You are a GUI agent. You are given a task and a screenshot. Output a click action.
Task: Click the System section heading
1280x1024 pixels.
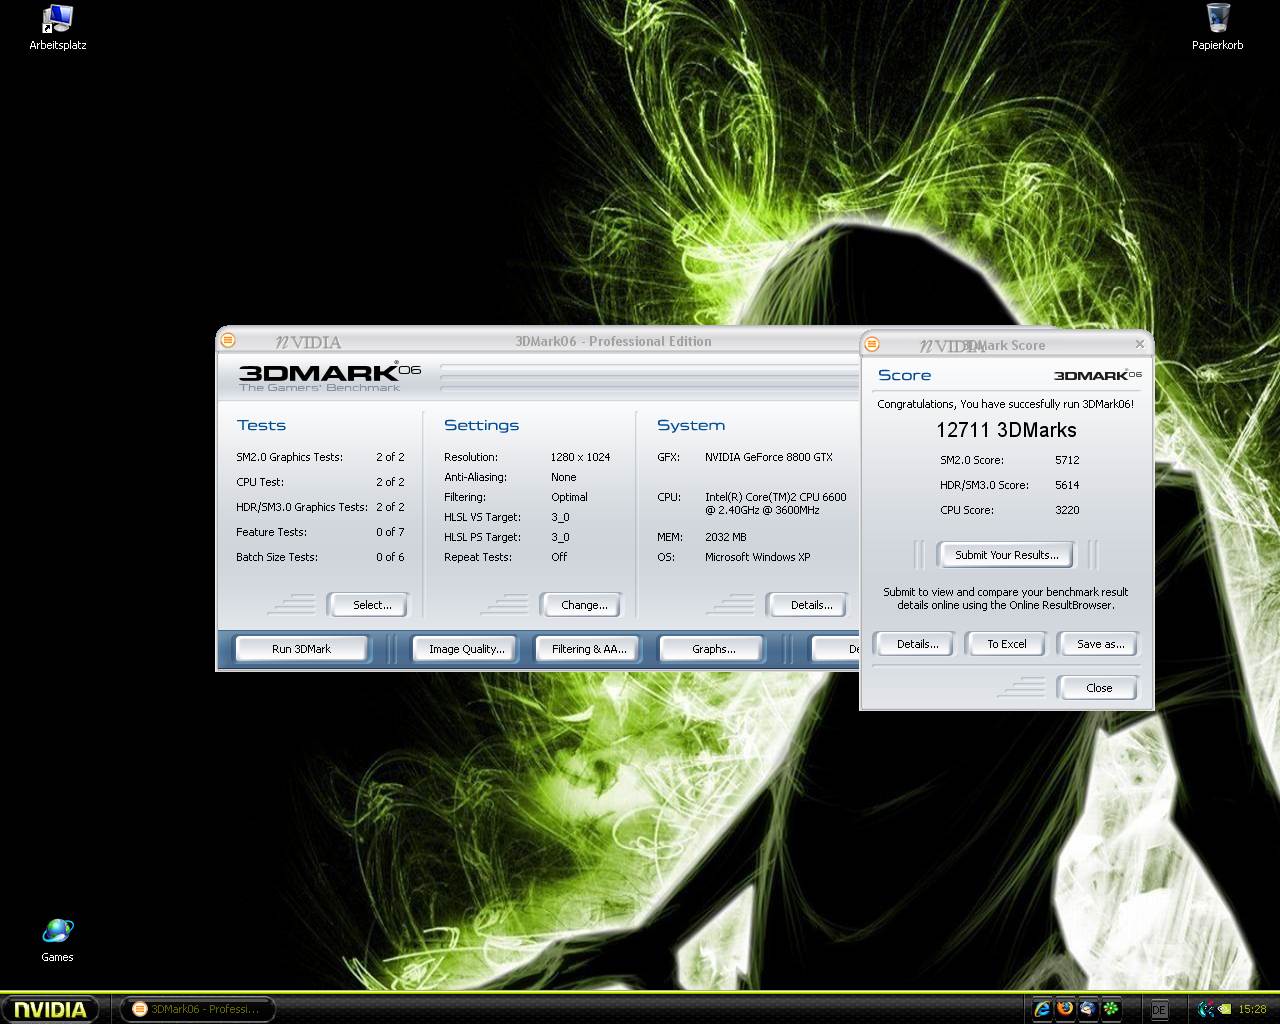(x=690, y=425)
